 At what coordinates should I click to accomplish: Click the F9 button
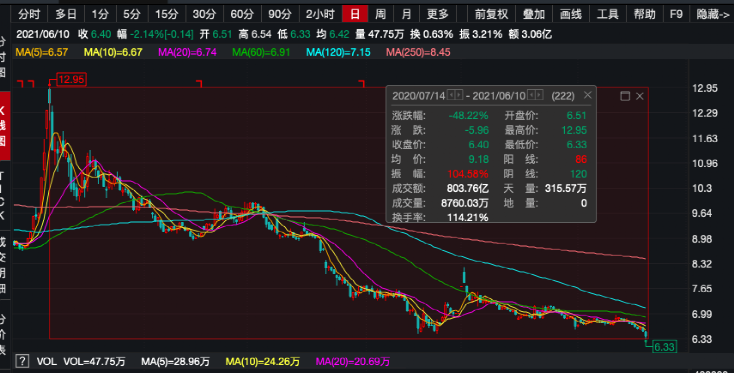[x=676, y=15]
